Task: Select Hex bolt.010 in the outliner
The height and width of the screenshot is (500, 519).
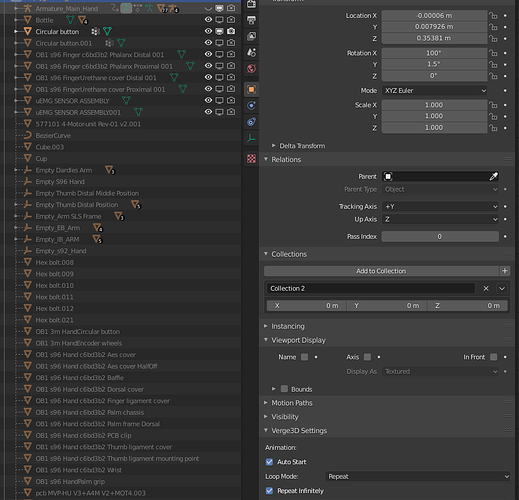Action: [x=55, y=285]
